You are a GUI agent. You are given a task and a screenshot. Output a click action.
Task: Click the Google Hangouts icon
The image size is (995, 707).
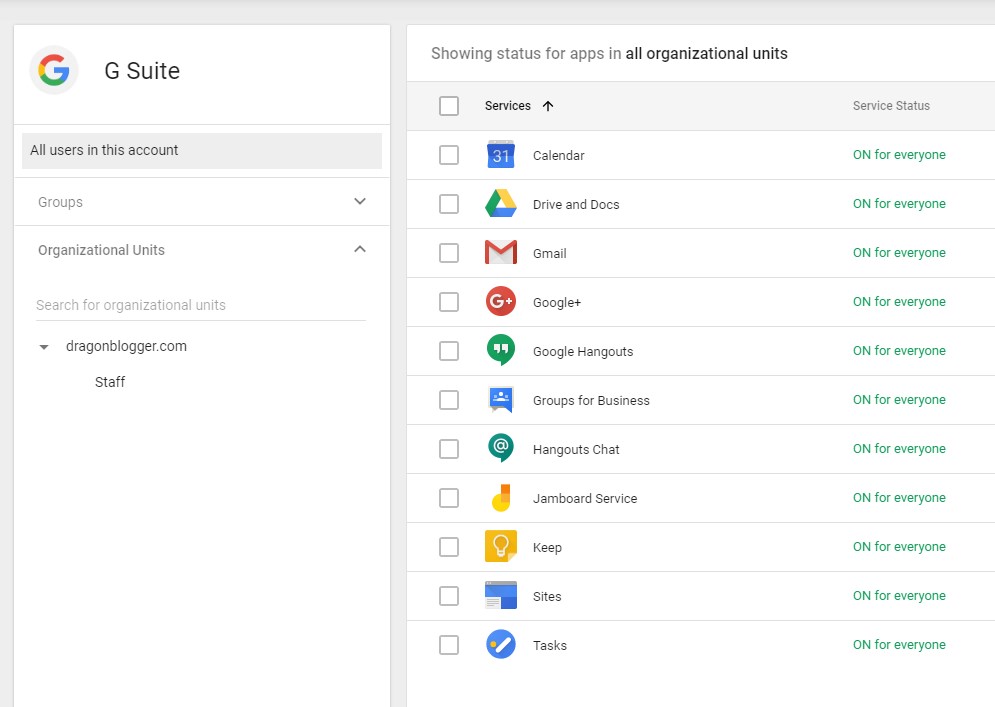point(501,350)
